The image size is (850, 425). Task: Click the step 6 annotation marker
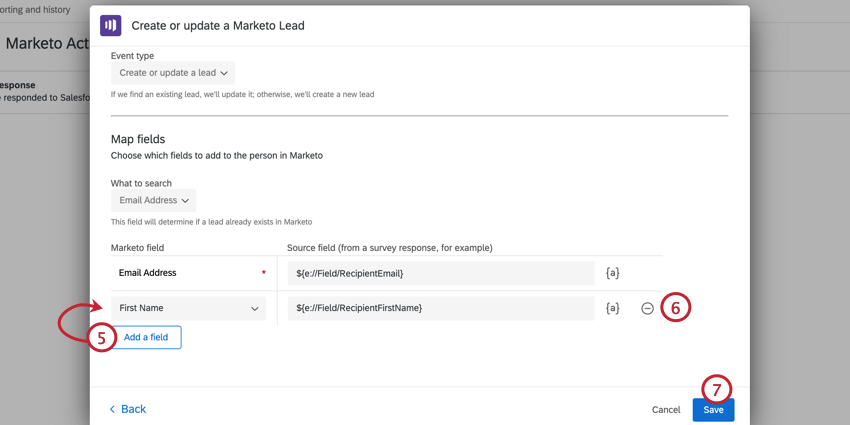click(x=675, y=308)
